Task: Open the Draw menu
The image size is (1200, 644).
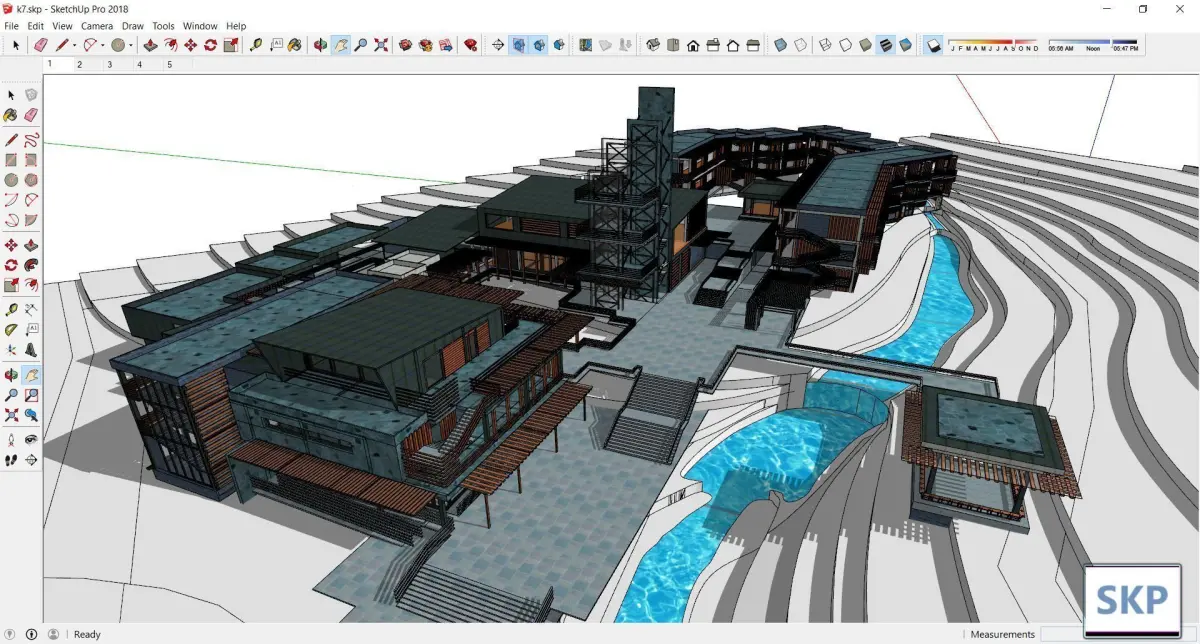Action: click(x=132, y=26)
